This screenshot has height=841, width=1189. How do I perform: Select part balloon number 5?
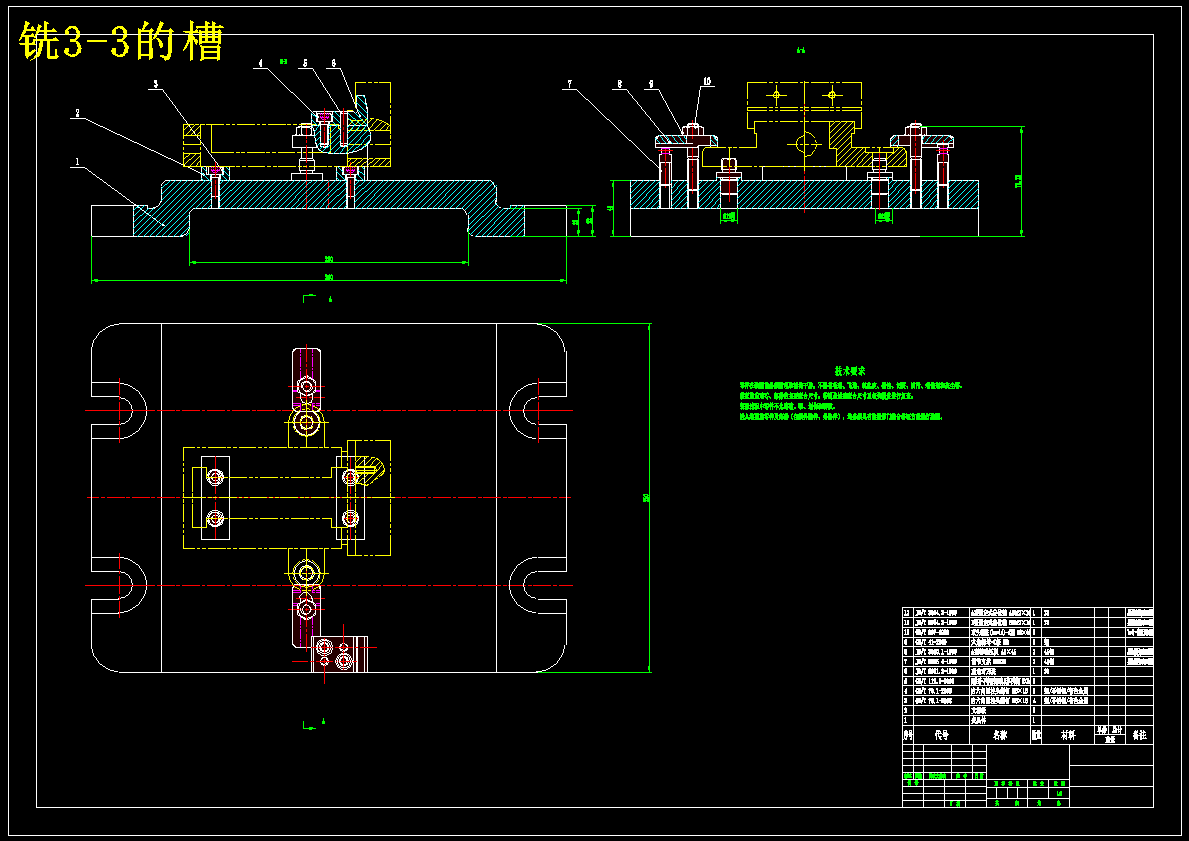(x=305, y=64)
